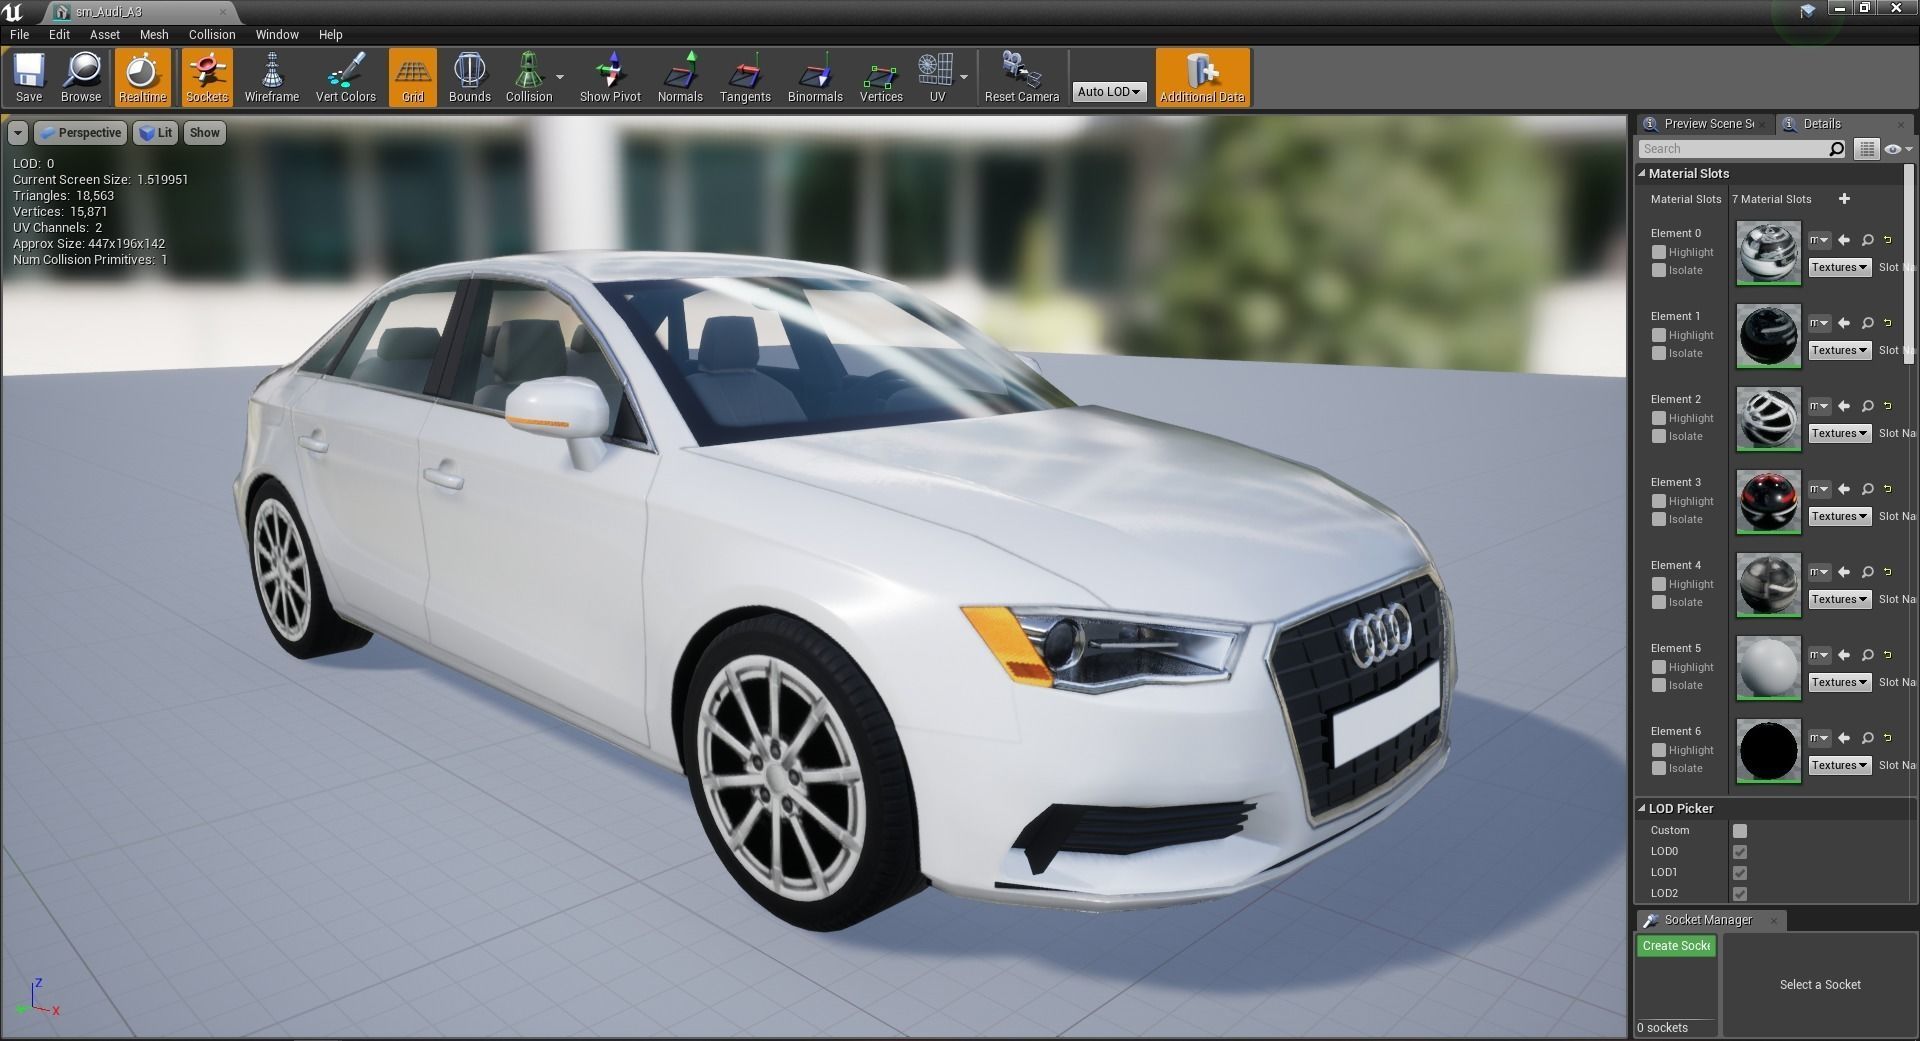Open Textures dropdown for Element 0

[x=1839, y=267]
